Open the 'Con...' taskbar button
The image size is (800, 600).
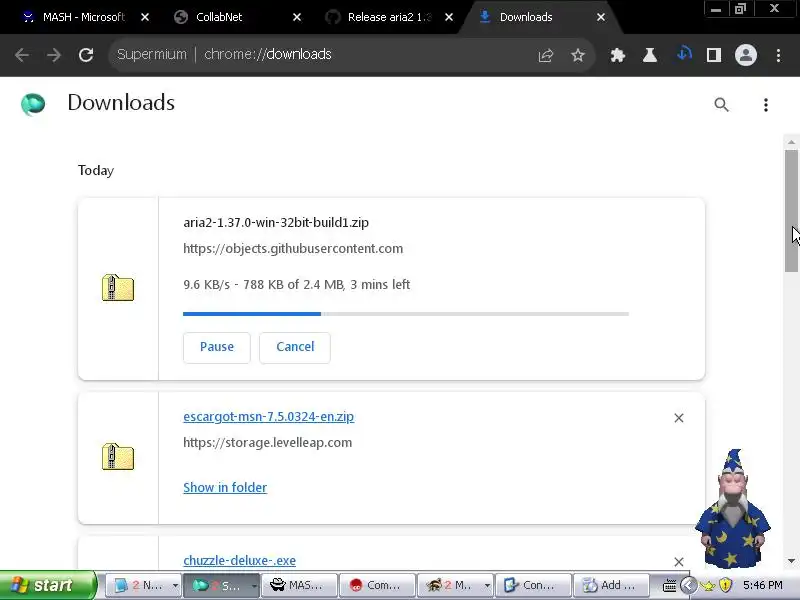point(533,585)
